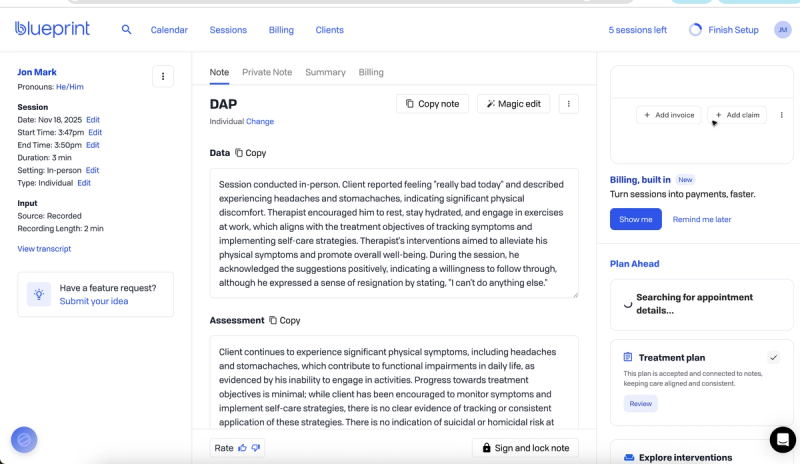Click the Data text area resize handle
Image resolution: width=800 pixels, height=464 pixels.
[576, 295]
